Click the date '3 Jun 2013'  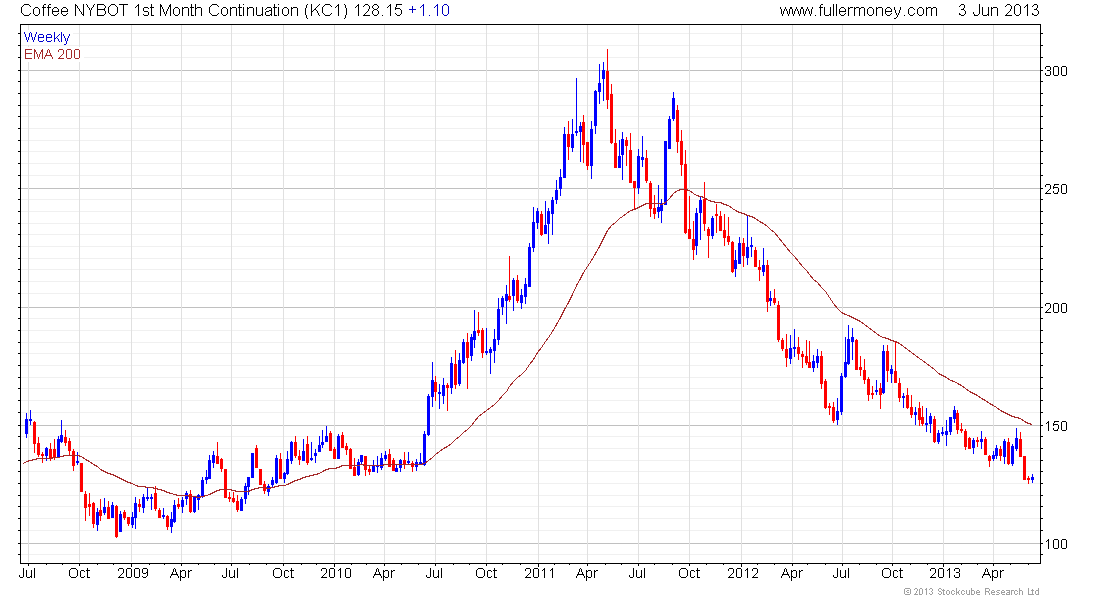998,11
